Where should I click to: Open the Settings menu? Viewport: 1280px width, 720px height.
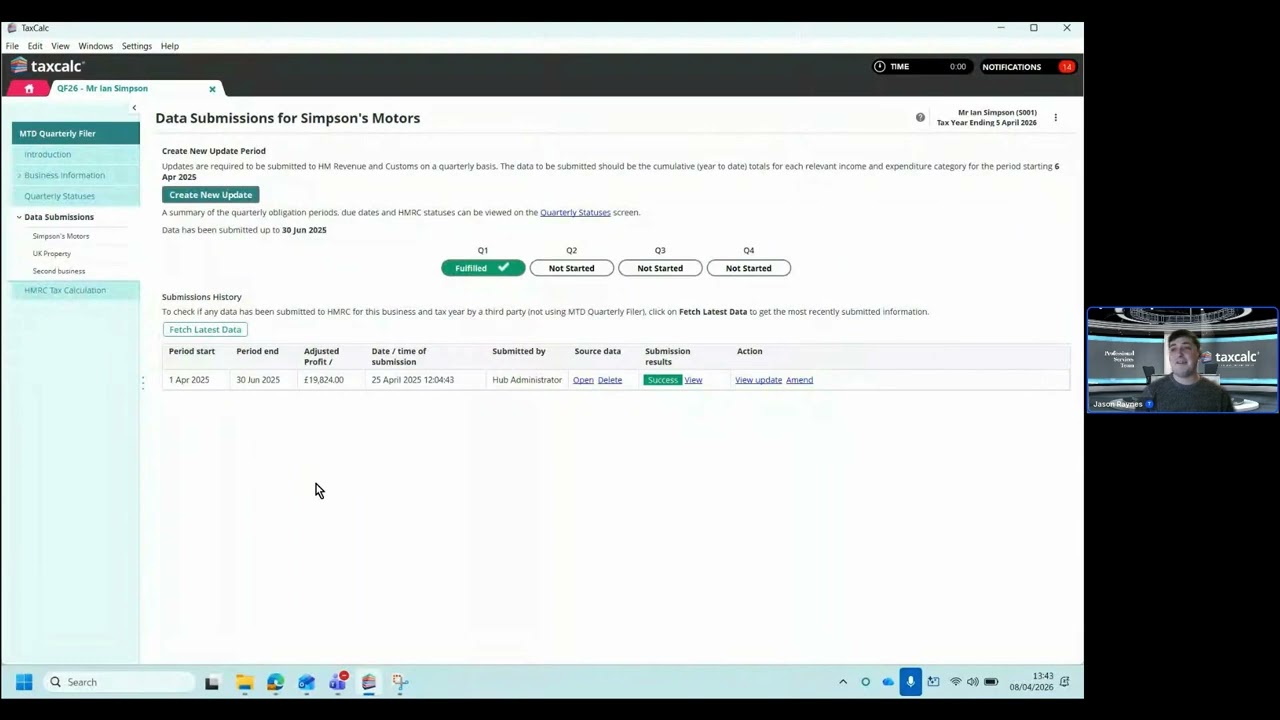click(x=137, y=46)
